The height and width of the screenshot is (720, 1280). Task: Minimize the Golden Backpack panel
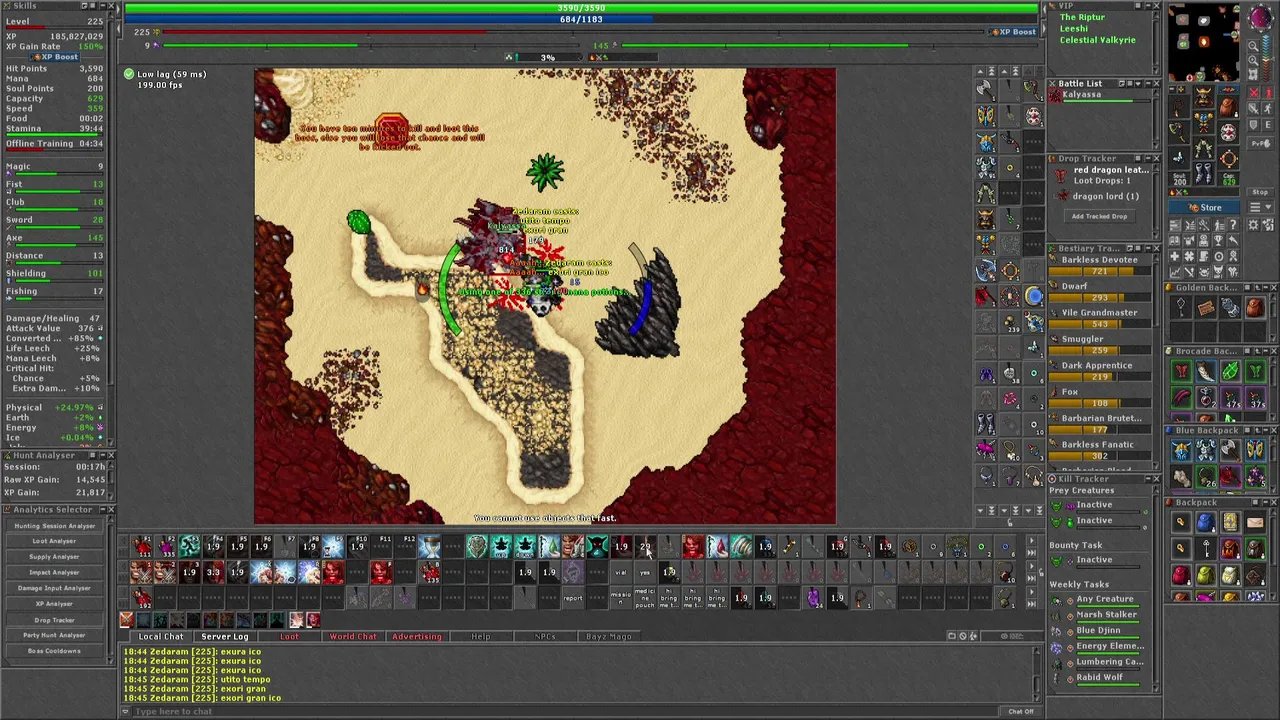(x=1265, y=287)
